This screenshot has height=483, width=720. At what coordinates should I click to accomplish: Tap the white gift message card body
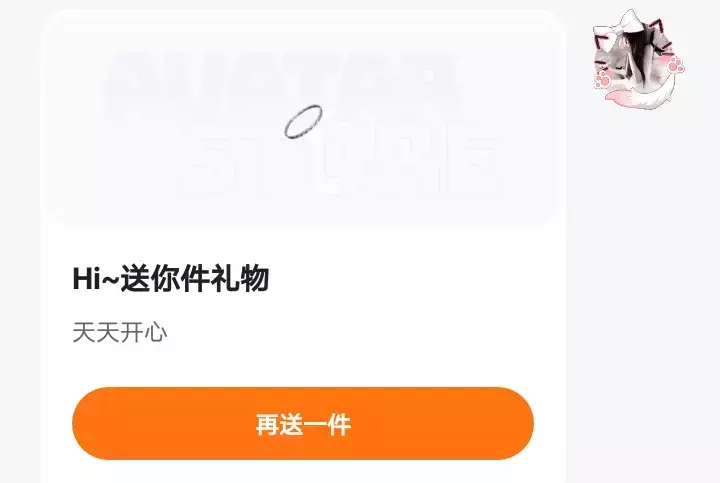point(303,246)
